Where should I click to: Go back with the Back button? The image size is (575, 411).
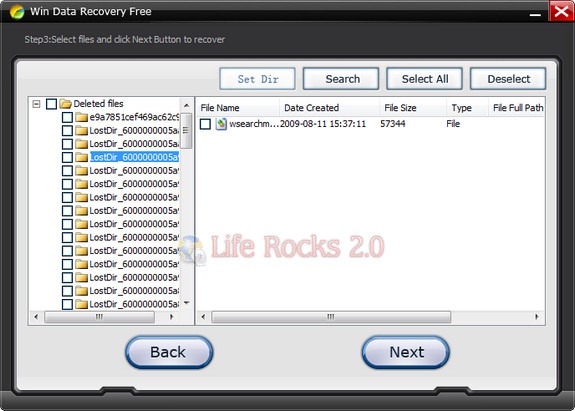[169, 352]
